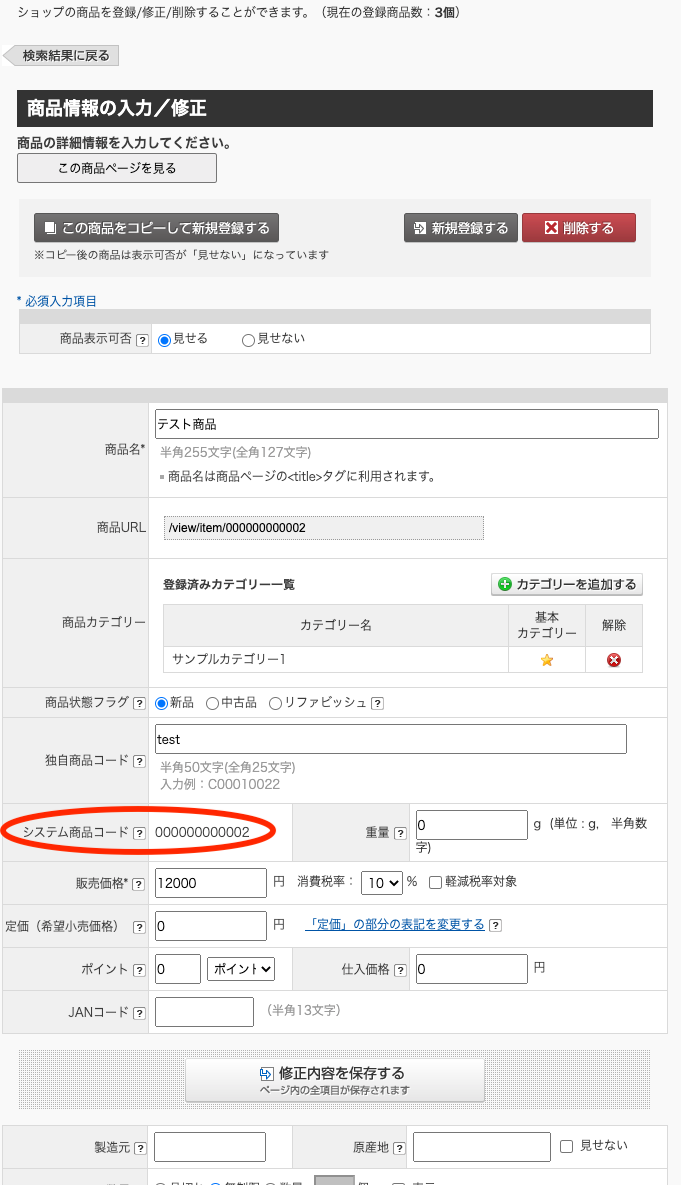The image size is (681, 1185).
Task: Open help icon beside 独自商品コード
Action: (139, 761)
